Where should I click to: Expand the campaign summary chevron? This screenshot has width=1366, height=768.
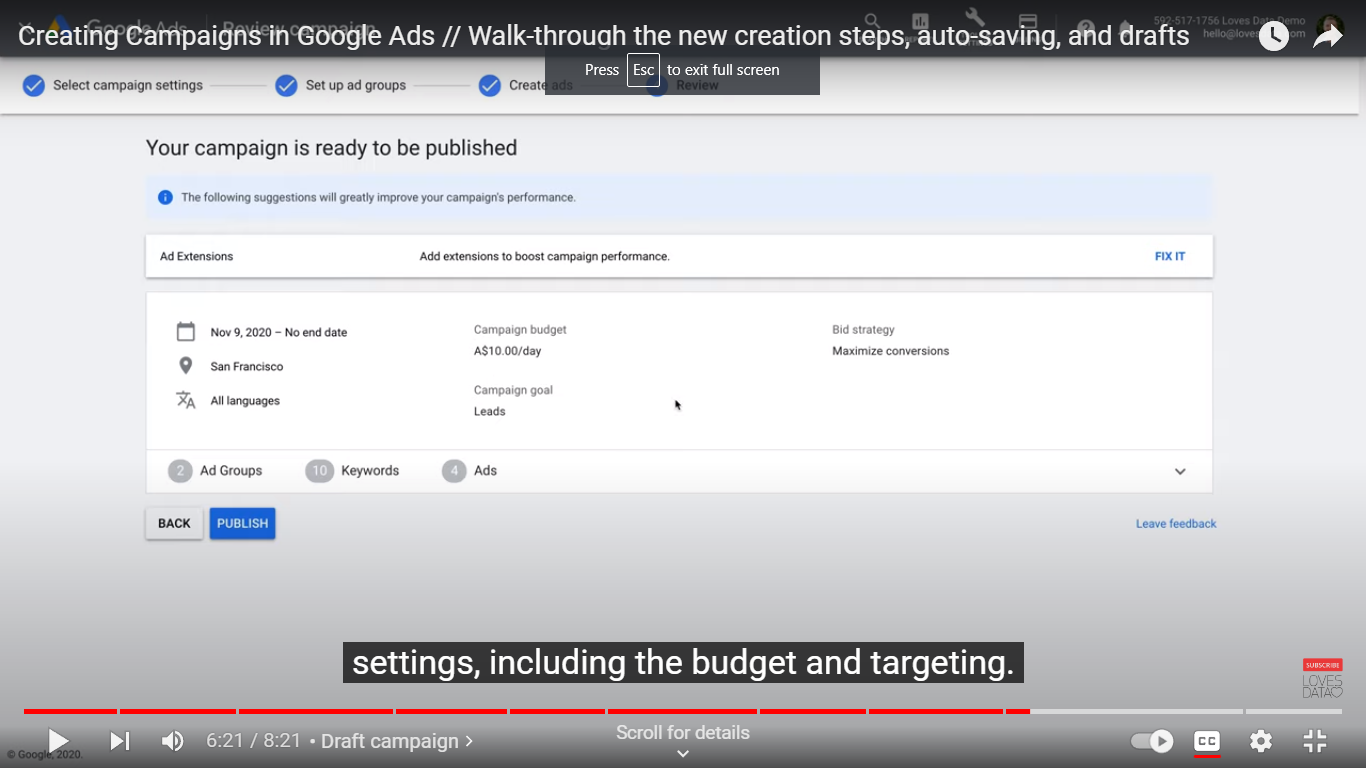[1180, 472]
